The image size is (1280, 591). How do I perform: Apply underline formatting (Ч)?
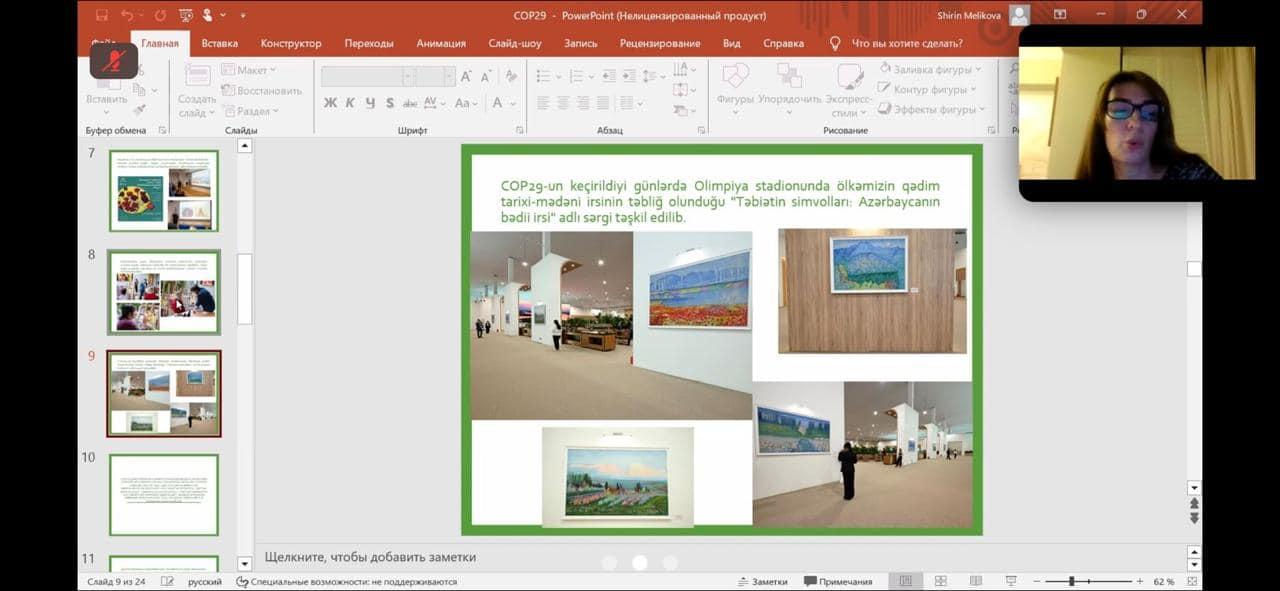[x=370, y=103]
